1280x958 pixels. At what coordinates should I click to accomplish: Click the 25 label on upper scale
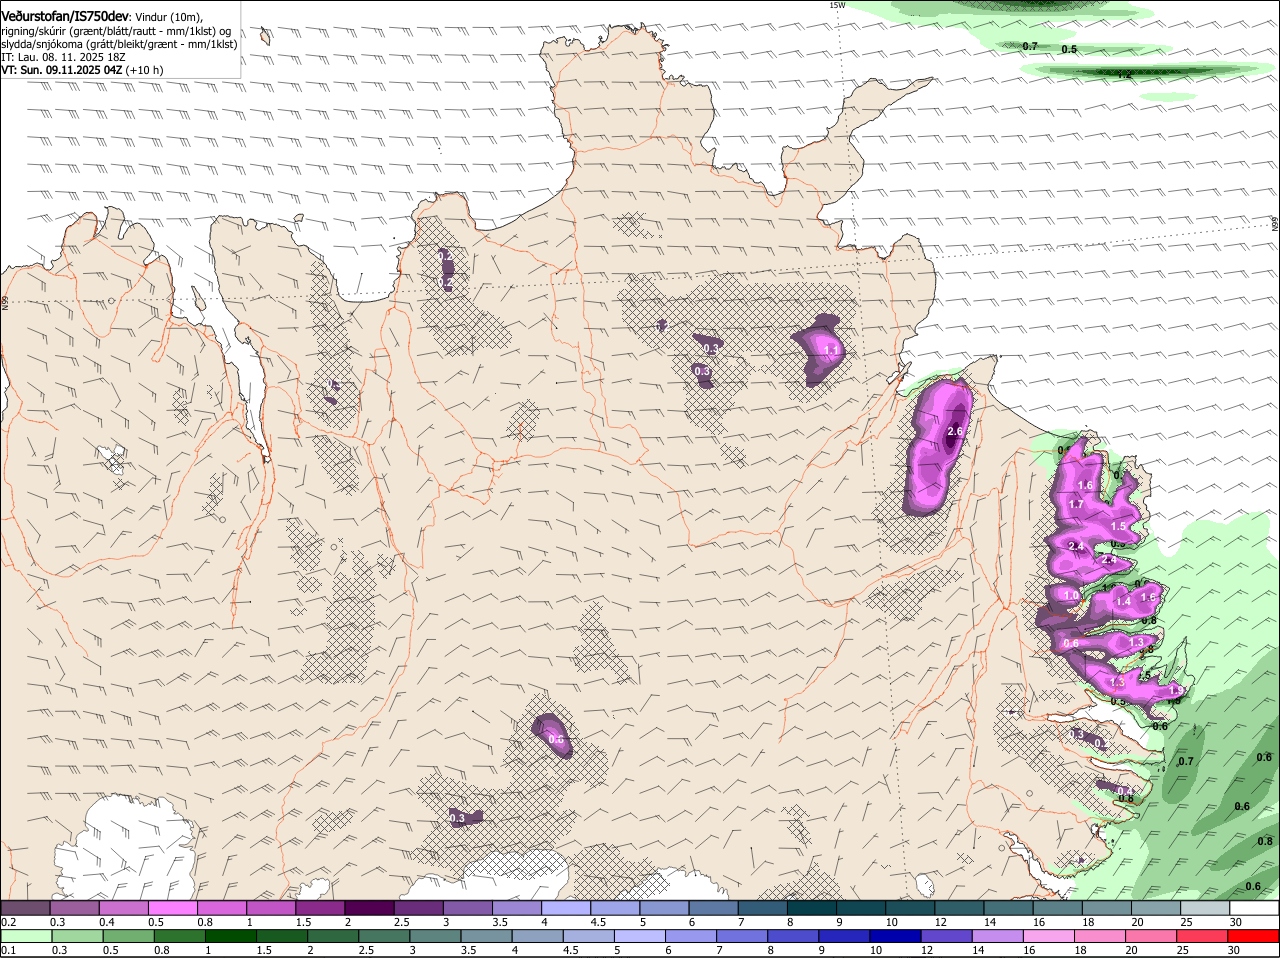coord(1186,922)
